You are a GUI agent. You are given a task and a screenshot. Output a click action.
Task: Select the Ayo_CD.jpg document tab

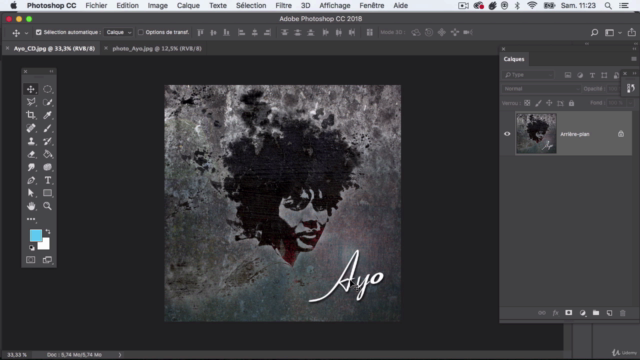[x=54, y=48]
